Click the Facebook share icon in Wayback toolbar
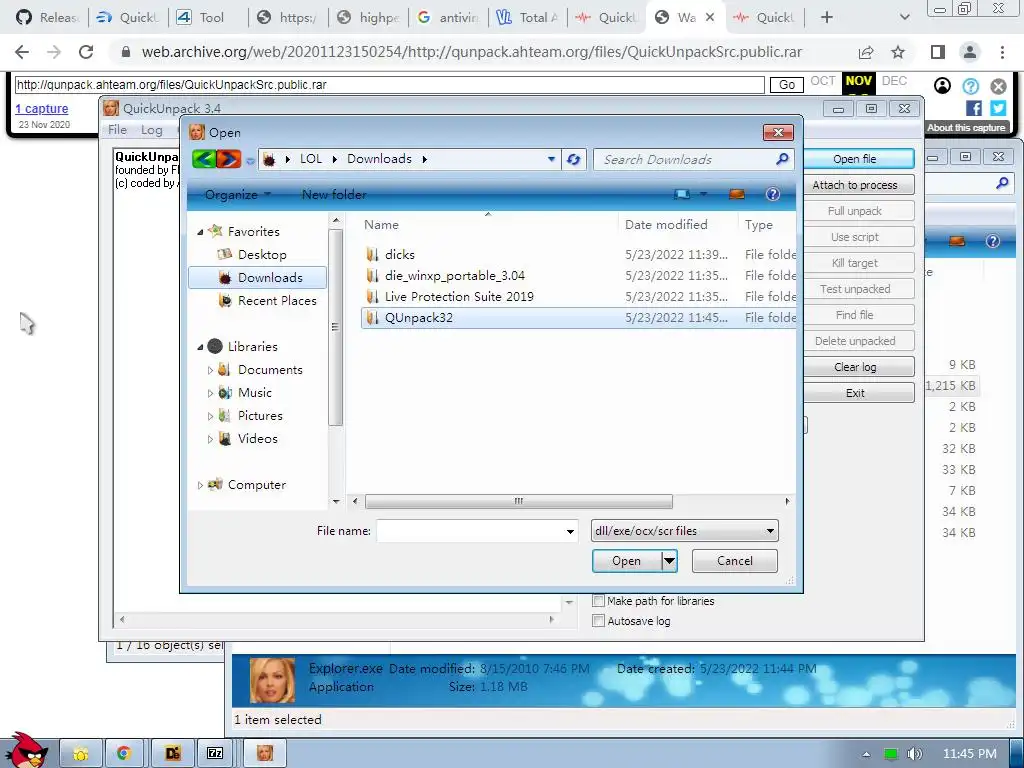 974,108
